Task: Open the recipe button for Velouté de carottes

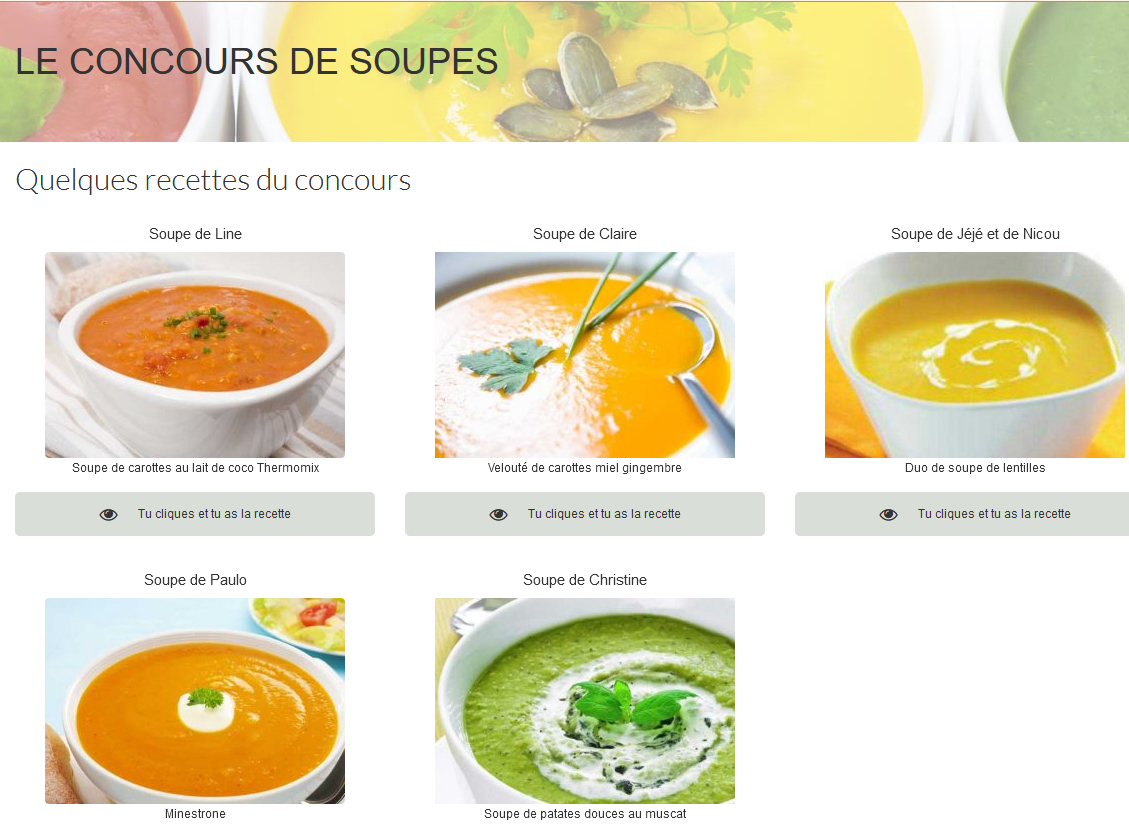Action: [x=585, y=514]
